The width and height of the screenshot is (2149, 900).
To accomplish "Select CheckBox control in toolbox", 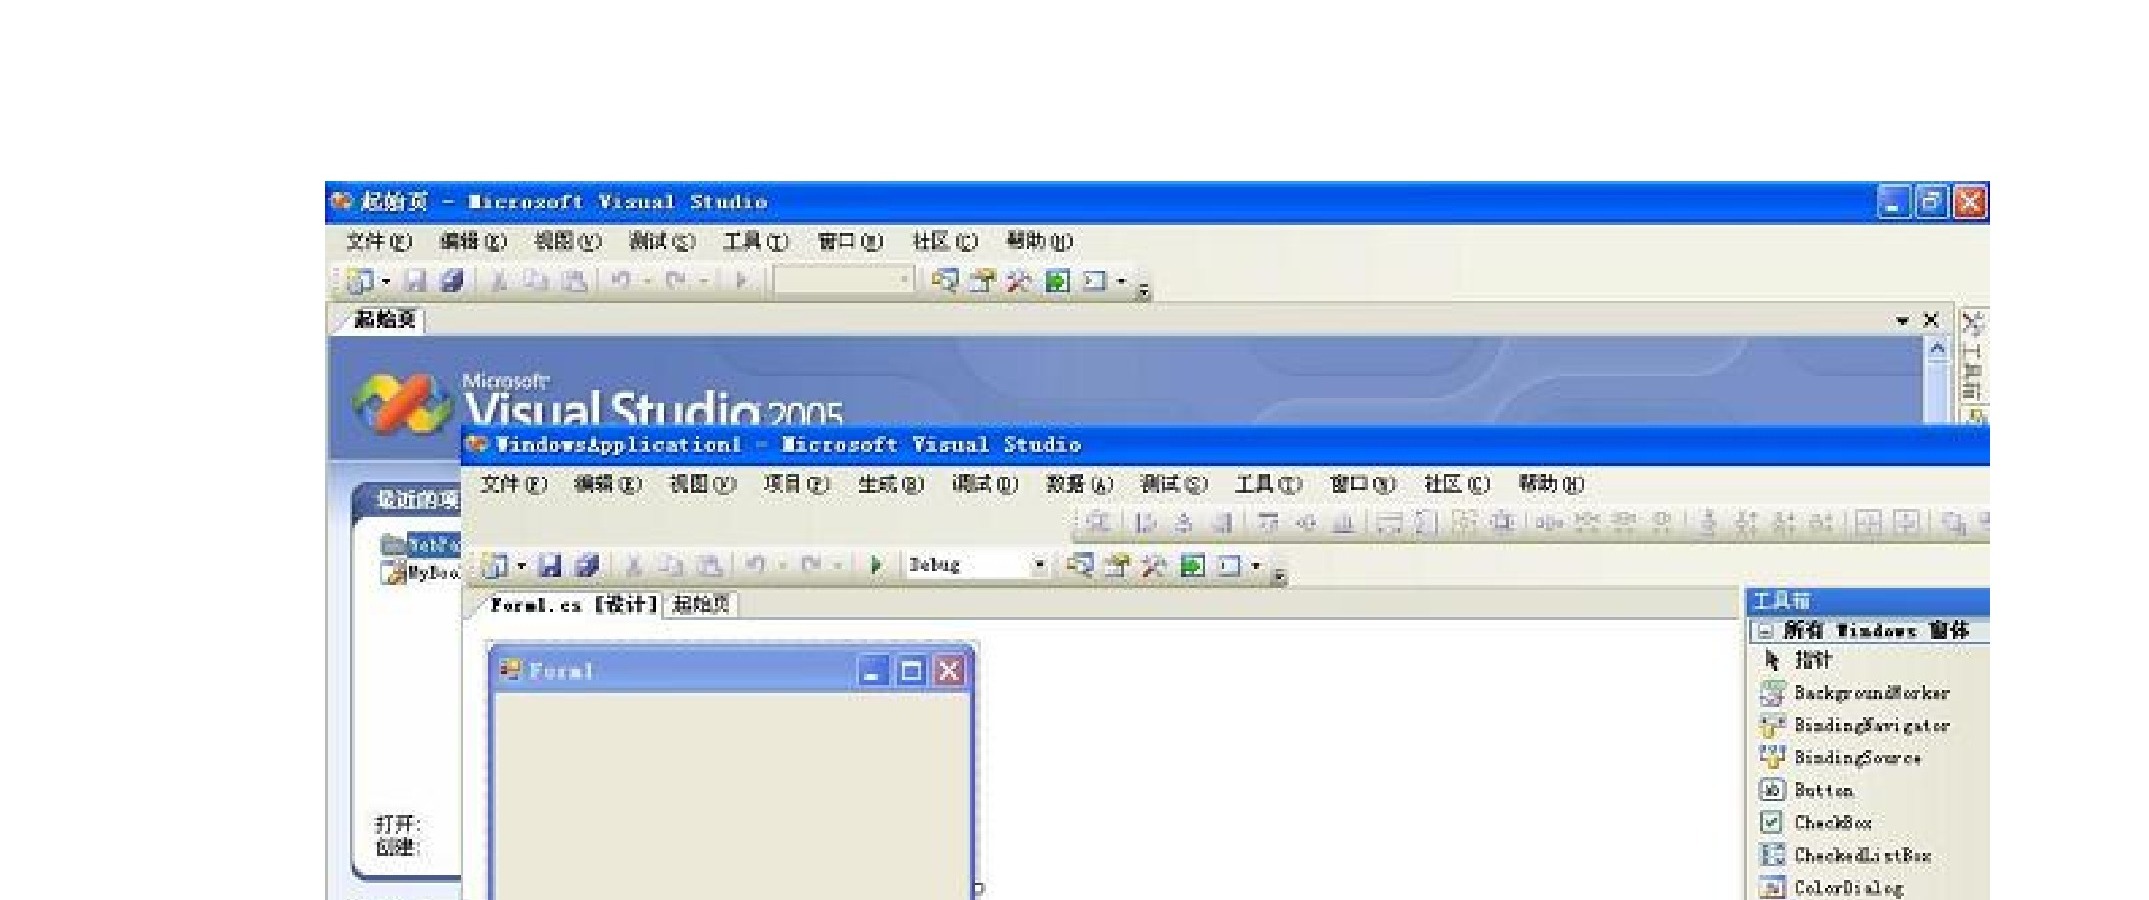I will [x=1818, y=822].
